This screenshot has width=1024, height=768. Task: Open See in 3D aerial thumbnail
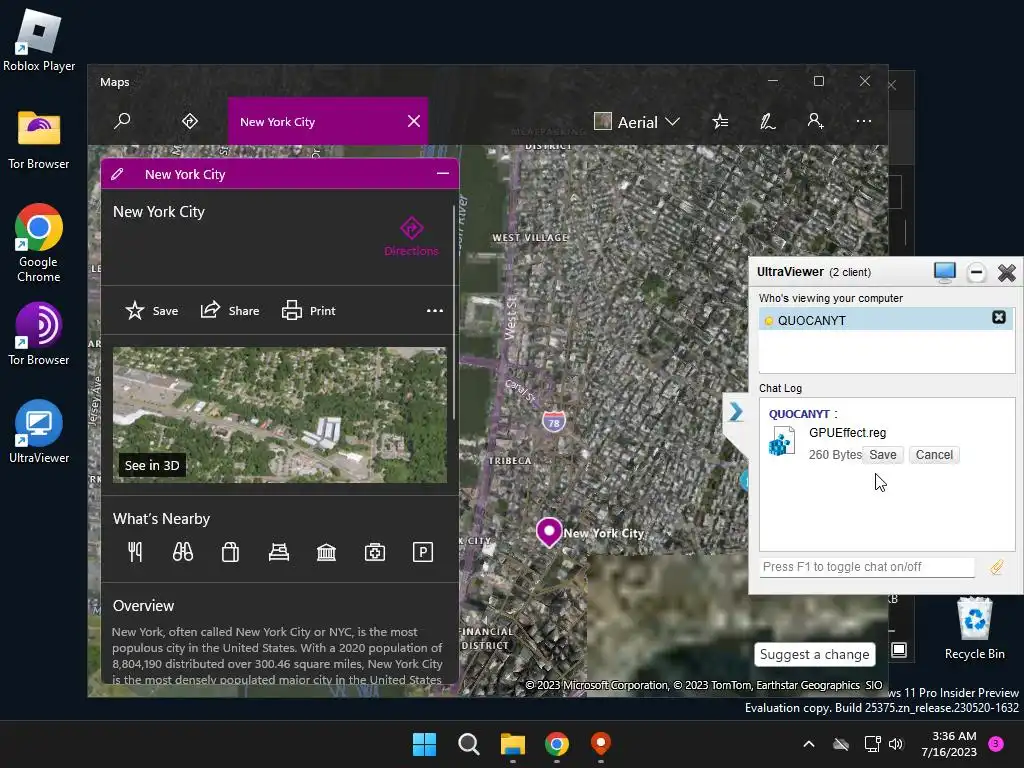pyautogui.click(x=280, y=415)
